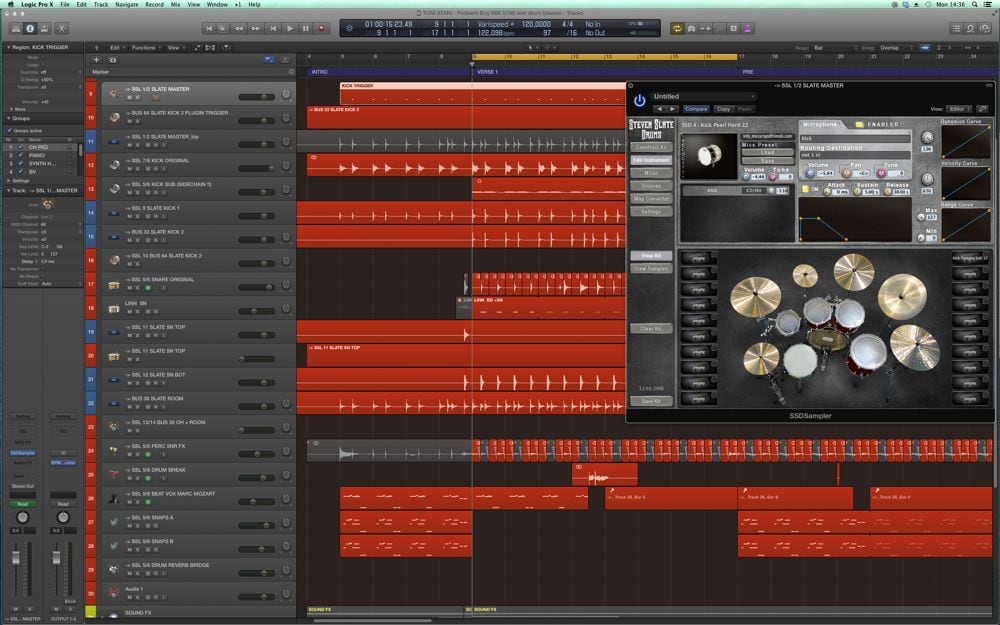Open the Help menu
Screen dimensions: 1000x625
254,4
